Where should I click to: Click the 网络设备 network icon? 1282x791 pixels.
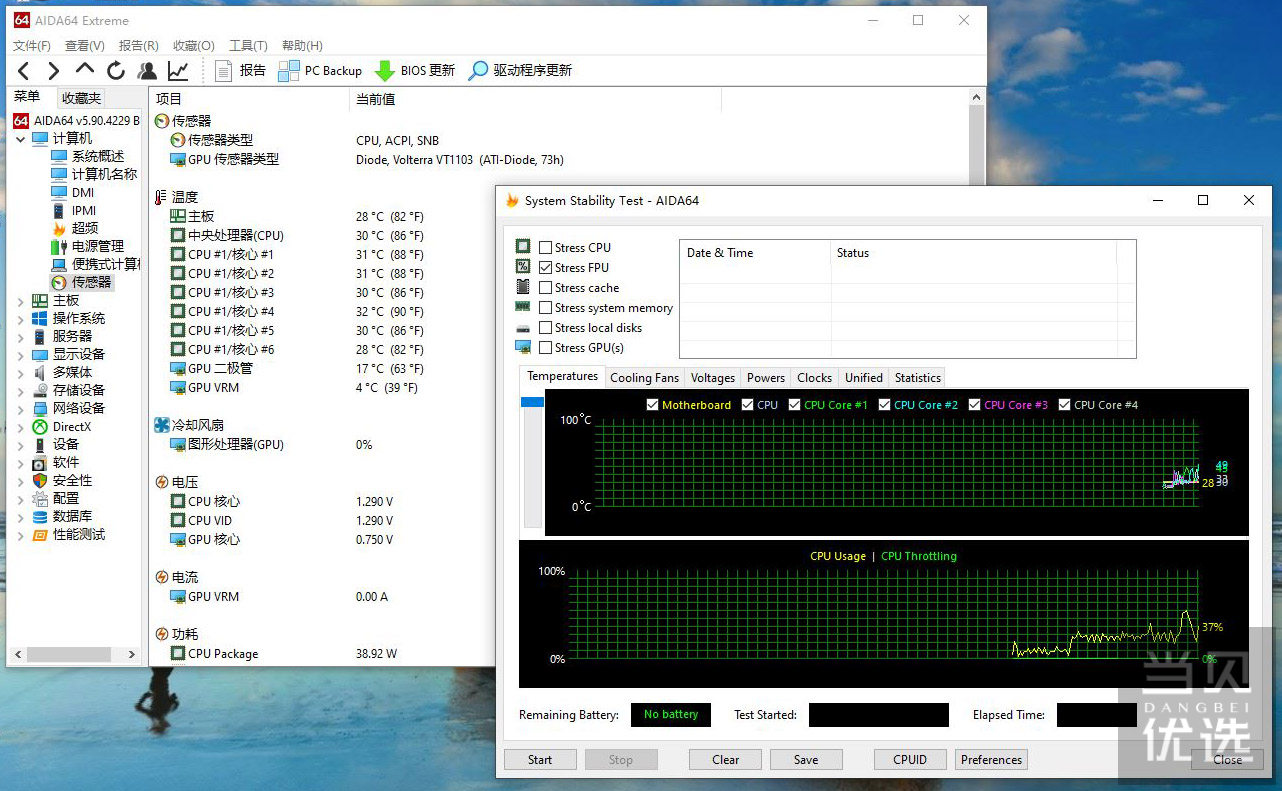(x=40, y=408)
